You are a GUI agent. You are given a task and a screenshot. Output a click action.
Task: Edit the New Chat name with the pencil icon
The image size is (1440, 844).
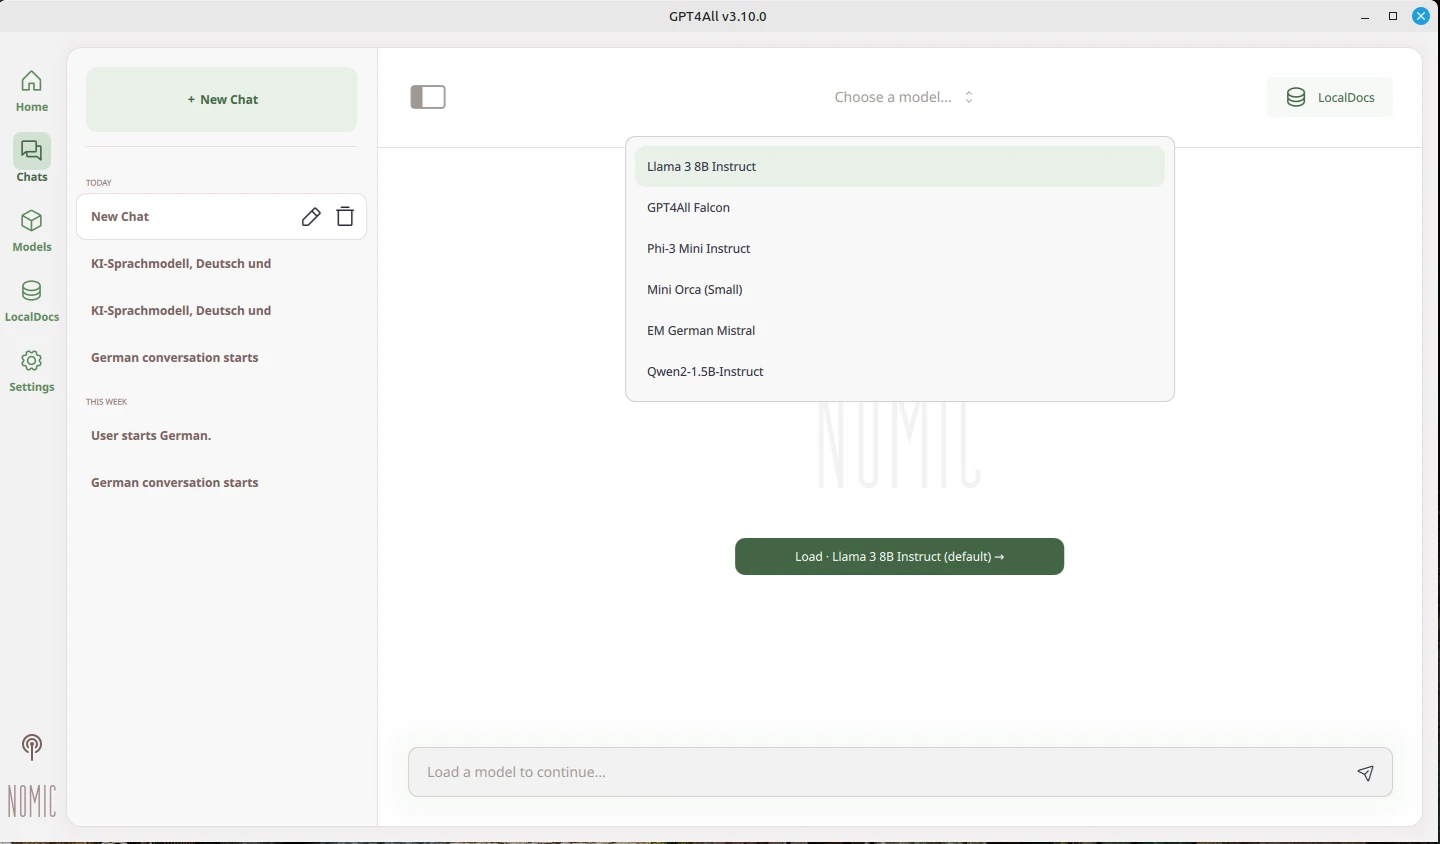click(x=311, y=217)
